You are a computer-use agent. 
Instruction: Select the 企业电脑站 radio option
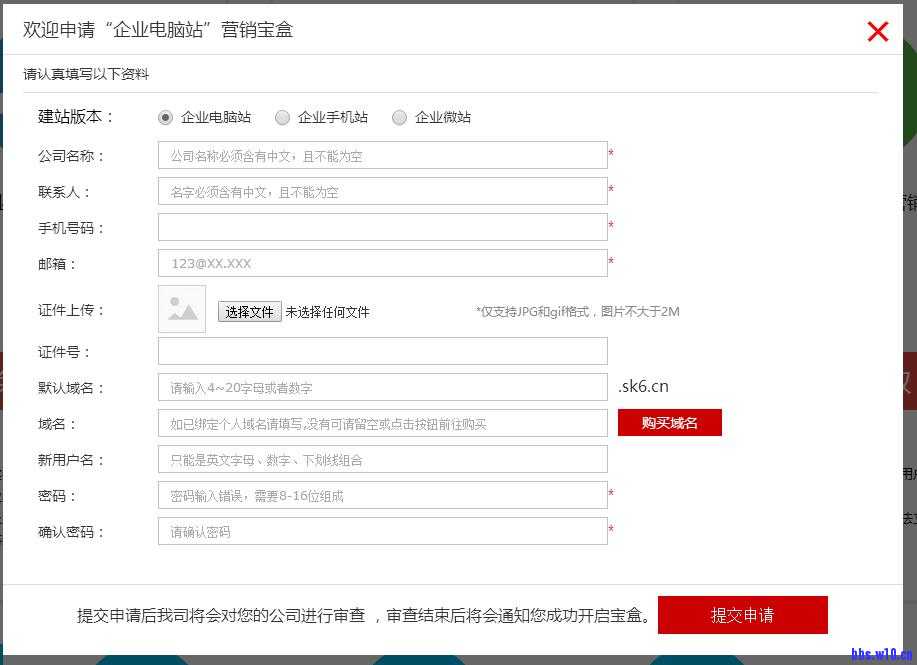pyautogui.click(x=166, y=118)
